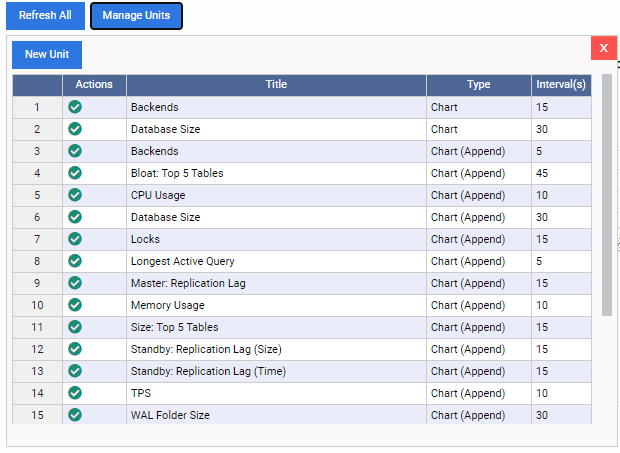Select the Standby: Replication Lag (Time) title
The width and height of the screenshot is (620, 453).
pos(208,371)
